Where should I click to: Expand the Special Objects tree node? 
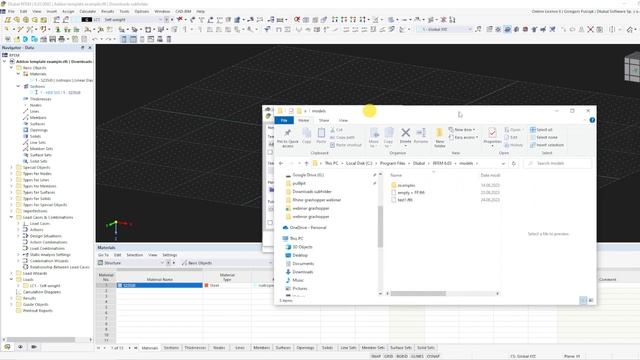coord(11,167)
